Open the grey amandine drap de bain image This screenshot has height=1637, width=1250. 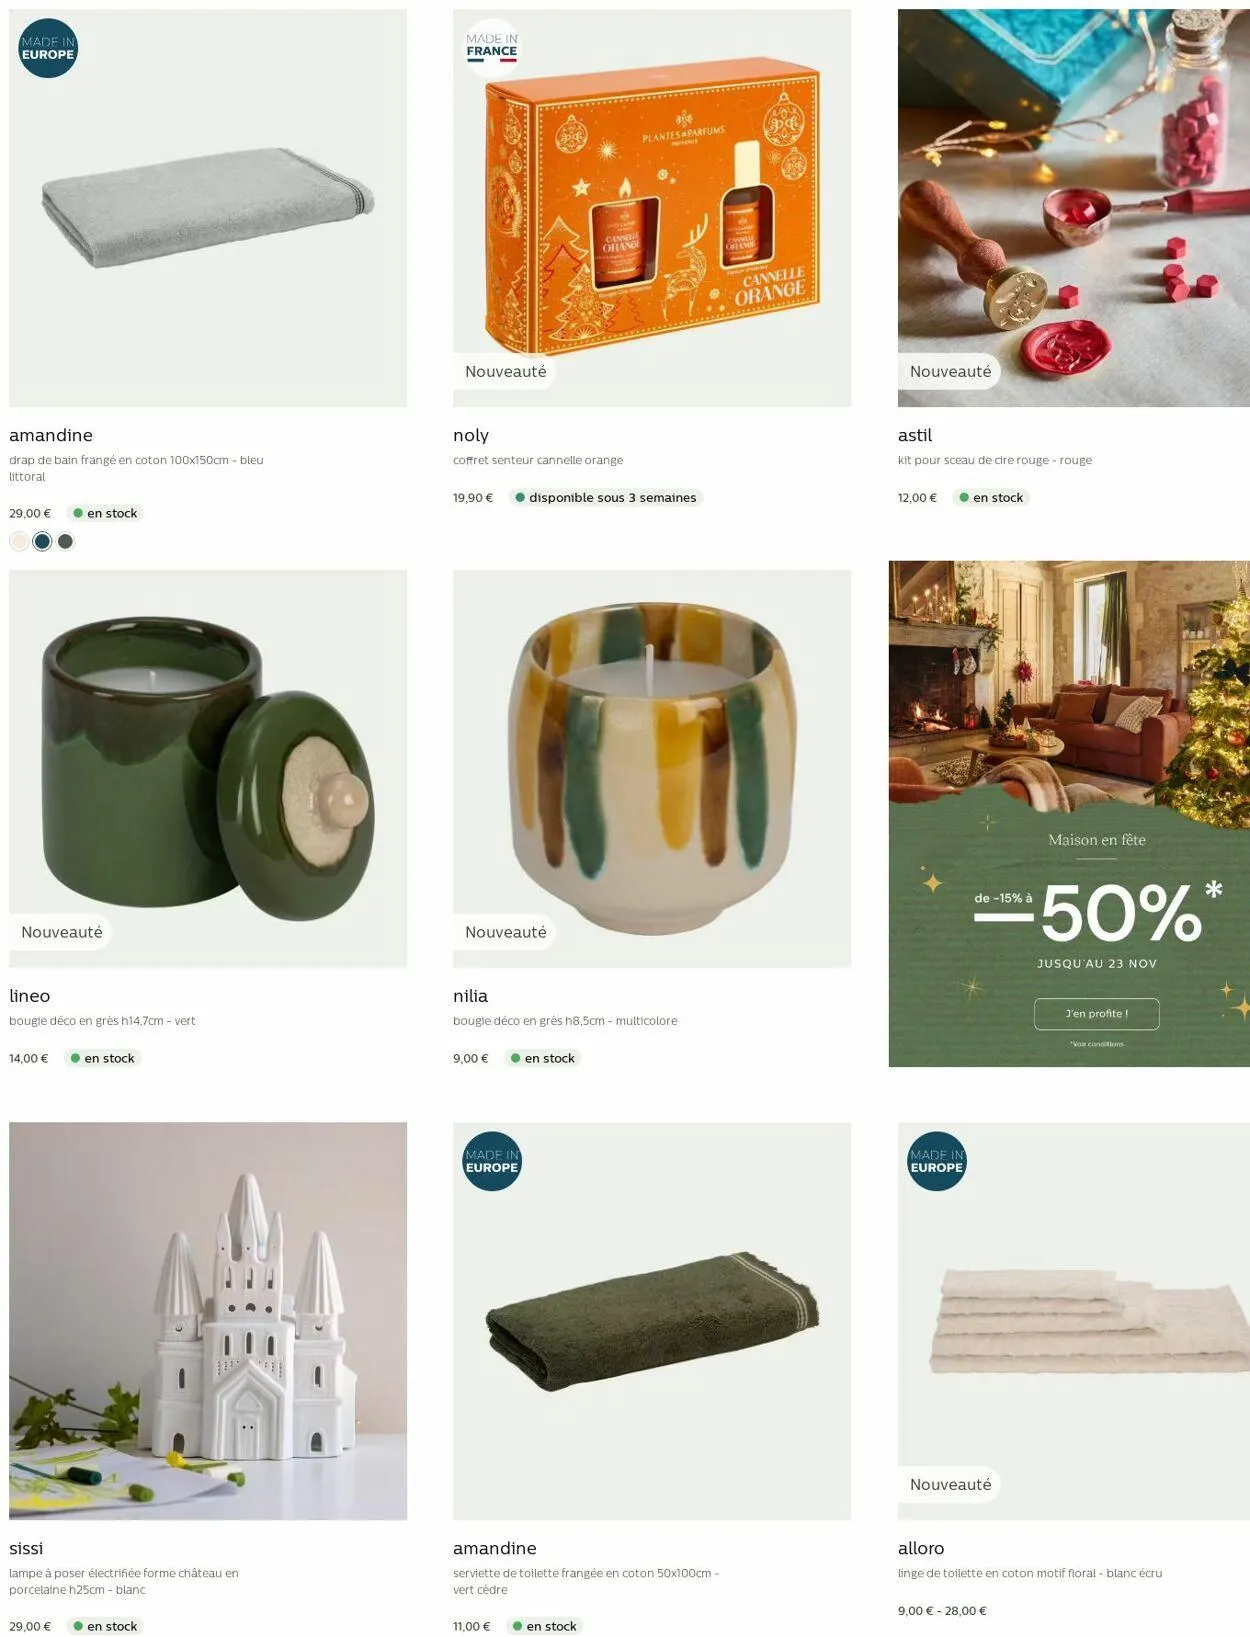coord(208,208)
